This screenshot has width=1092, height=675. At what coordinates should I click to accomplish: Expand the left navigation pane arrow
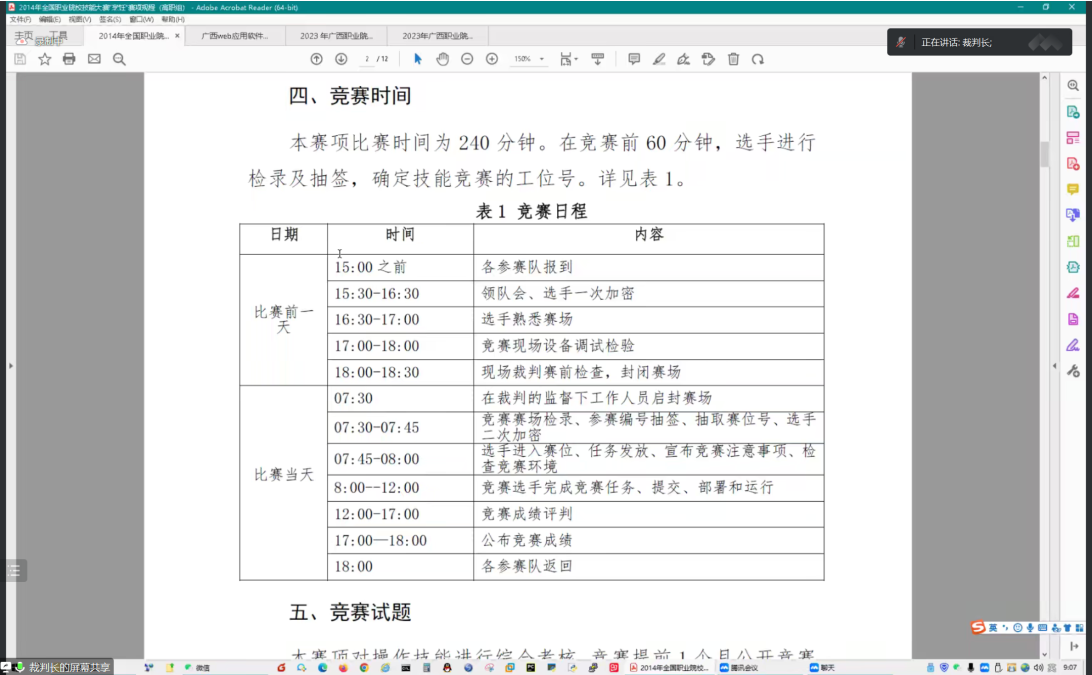[10, 366]
